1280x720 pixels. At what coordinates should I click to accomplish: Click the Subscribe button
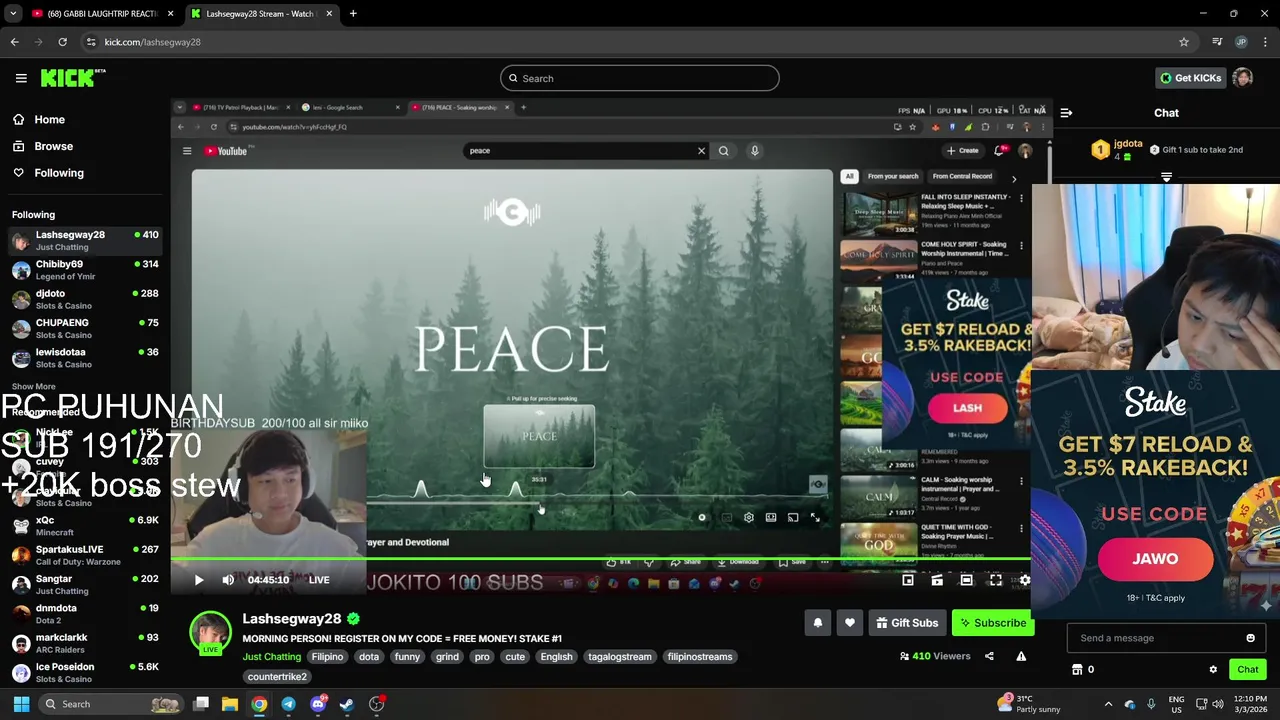click(993, 623)
